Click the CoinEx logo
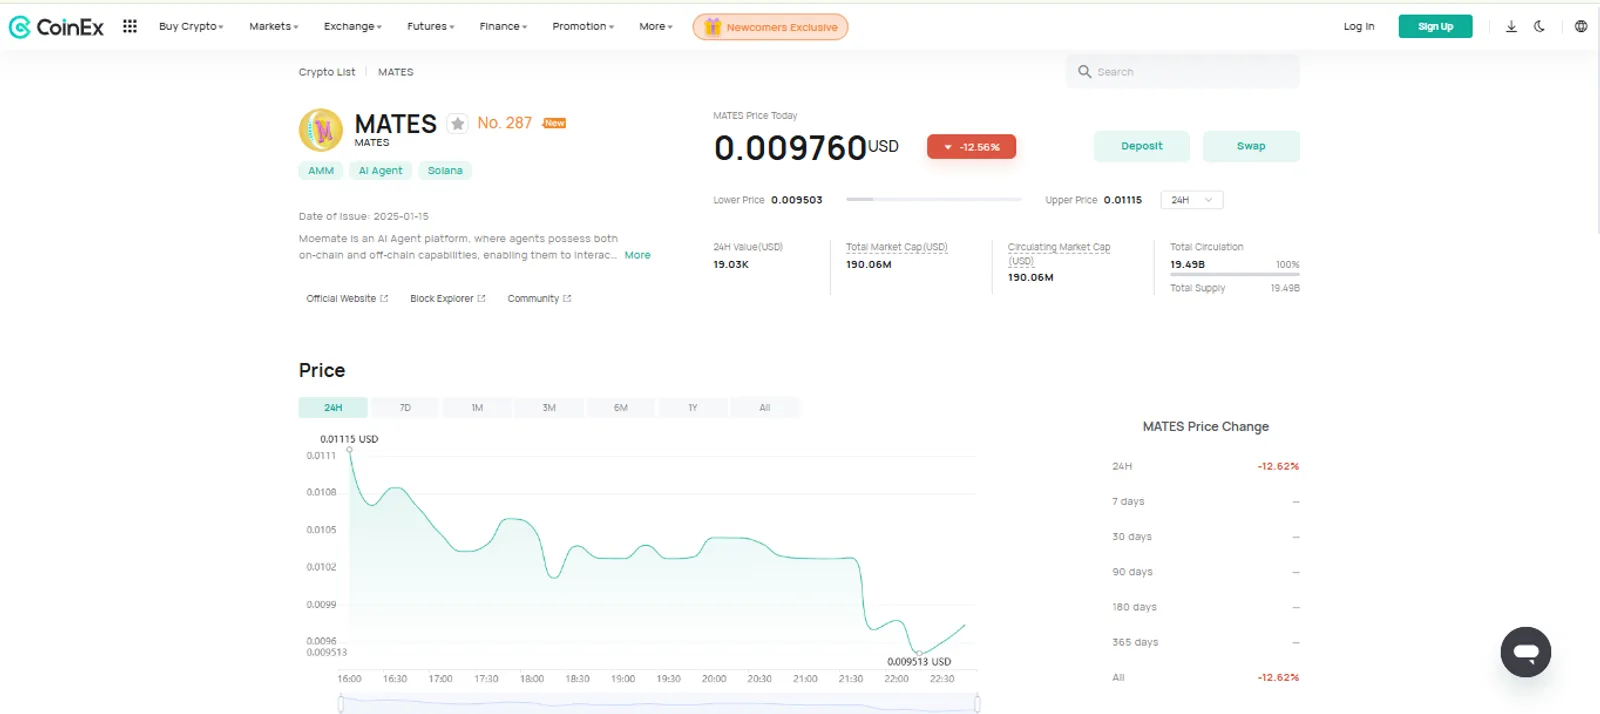Screen dimensions: 1600x714 tap(56, 27)
